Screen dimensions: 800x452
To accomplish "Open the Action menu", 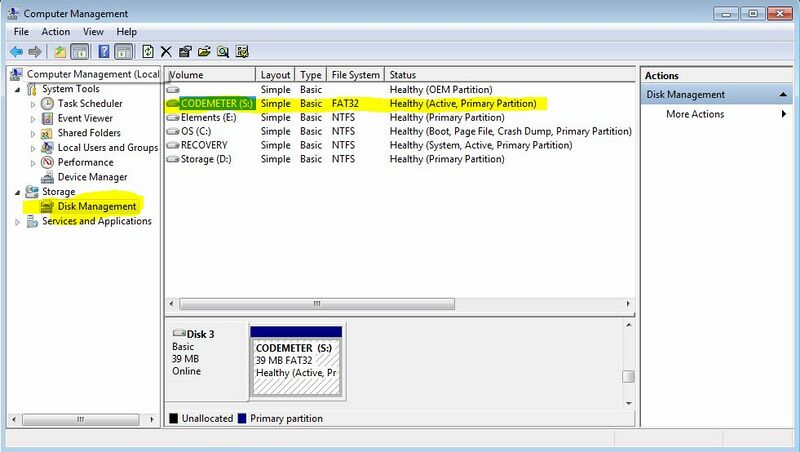I will (55, 32).
